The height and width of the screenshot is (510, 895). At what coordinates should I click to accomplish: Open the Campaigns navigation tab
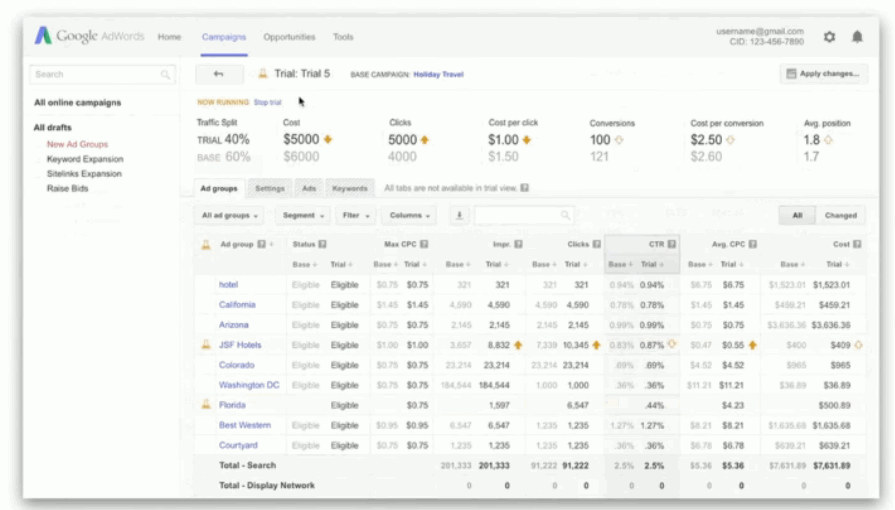[224, 37]
